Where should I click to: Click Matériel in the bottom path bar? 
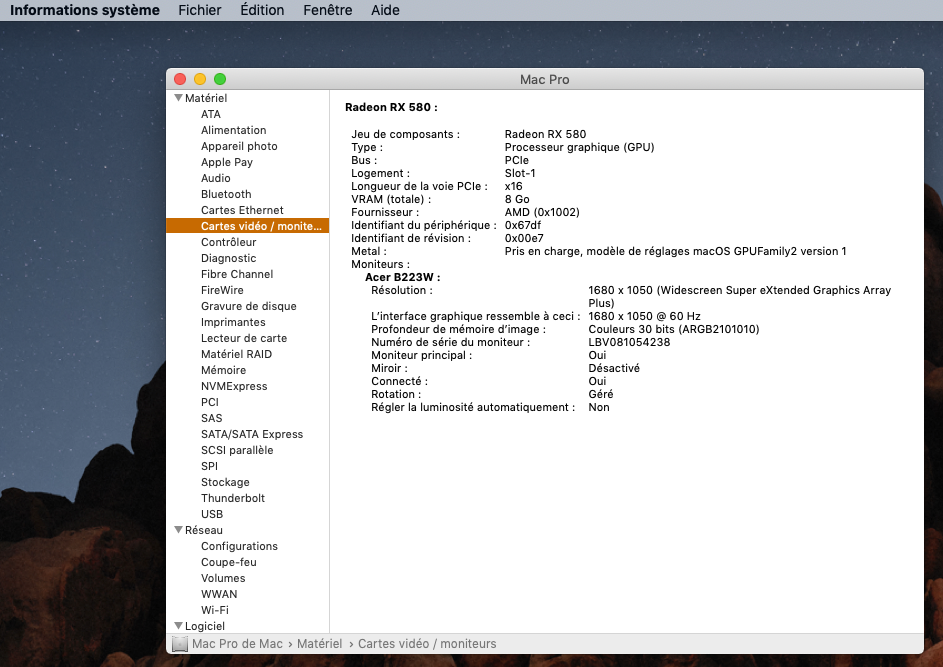point(319,644)
